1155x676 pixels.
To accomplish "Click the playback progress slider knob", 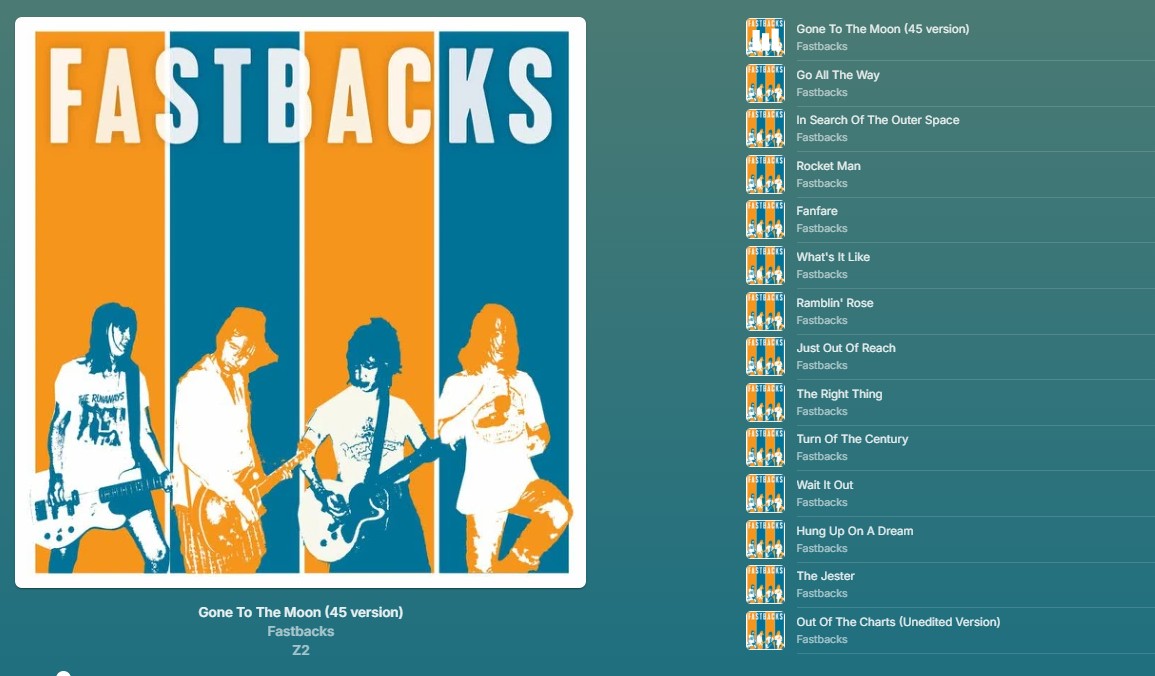I will tap(63, 673).
